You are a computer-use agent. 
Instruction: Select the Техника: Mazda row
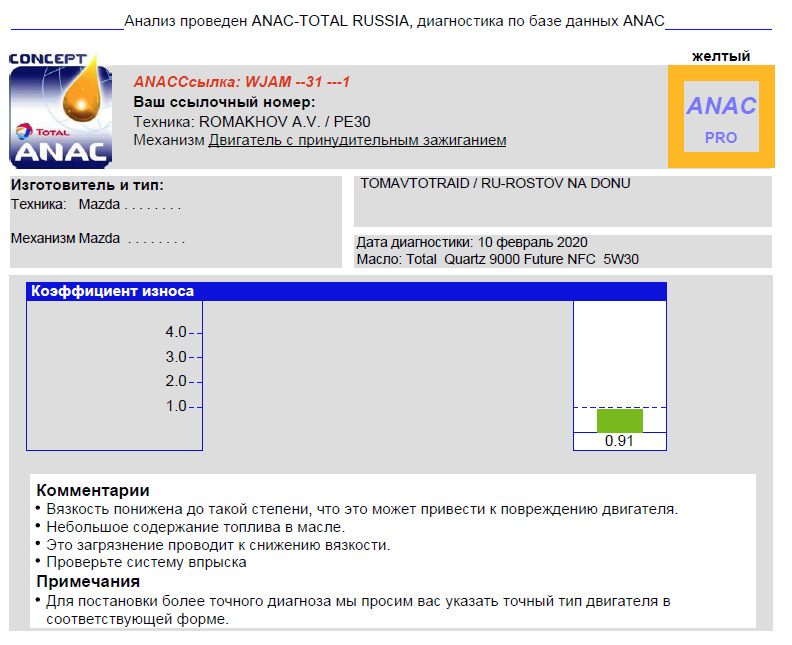tap(96, 205)
